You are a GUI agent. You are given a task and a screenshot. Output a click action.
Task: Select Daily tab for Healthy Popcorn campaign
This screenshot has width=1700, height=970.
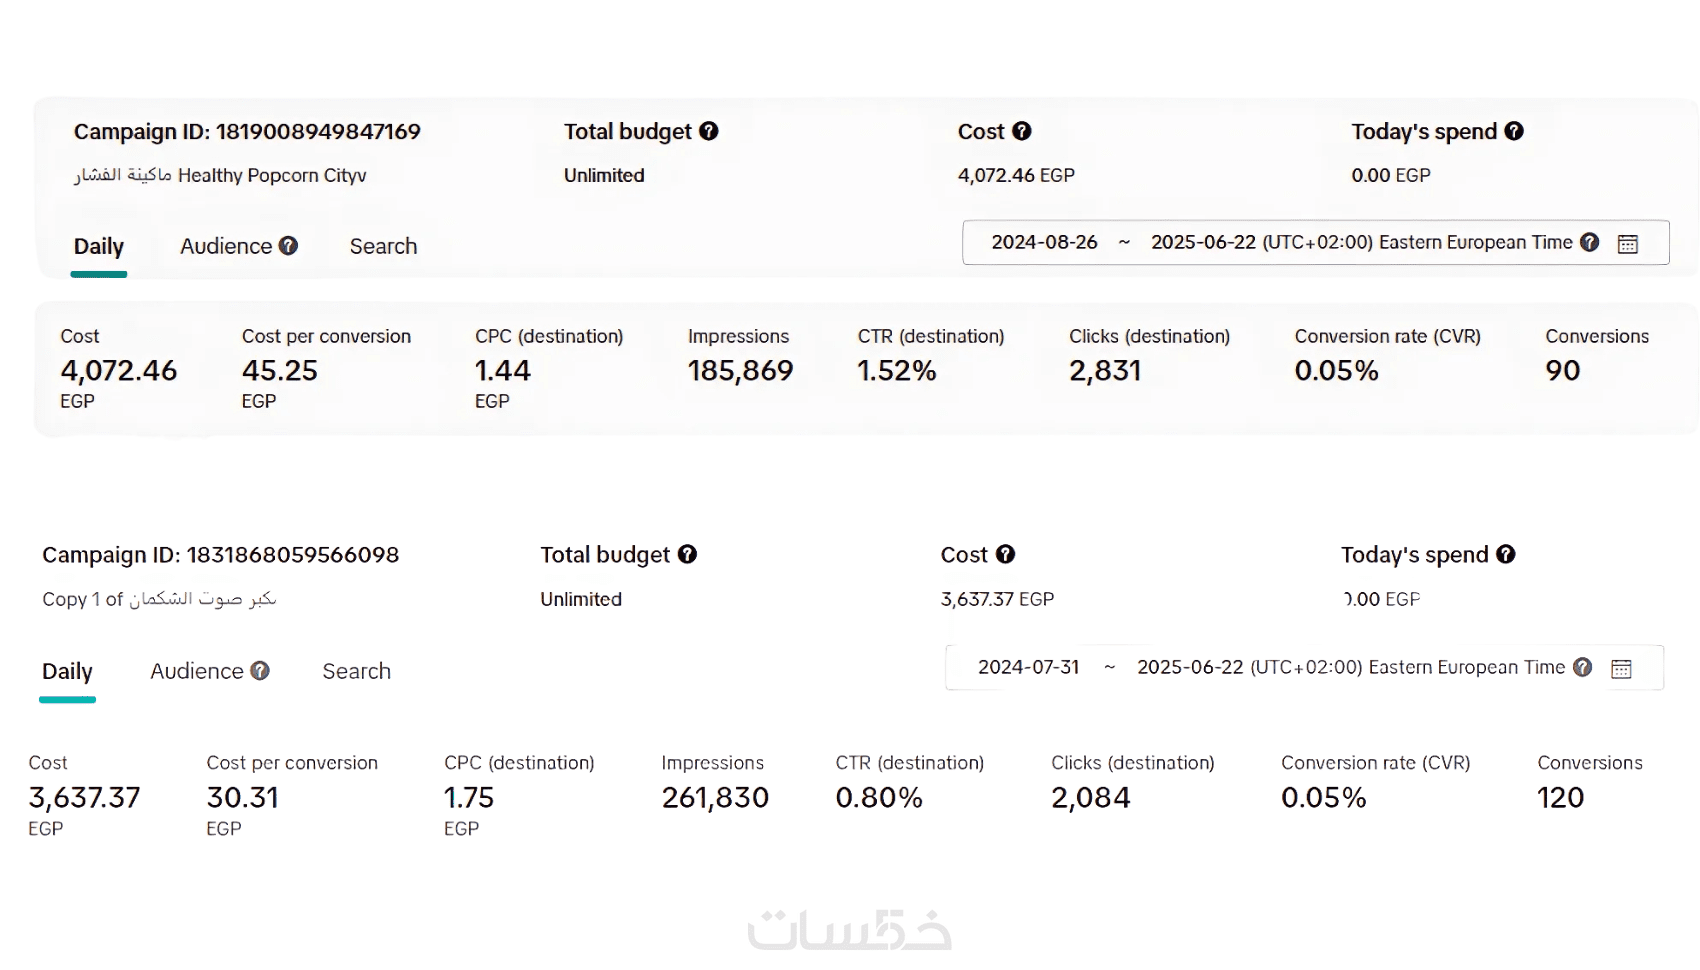tap(99, 247)
